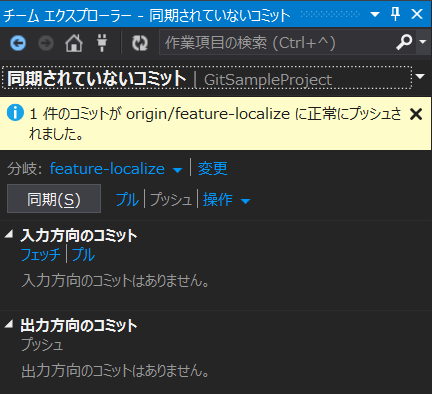The width and height of the screenshot is (432, 394).
Task: Click the フェッチ link
Action: pos(41,255)
